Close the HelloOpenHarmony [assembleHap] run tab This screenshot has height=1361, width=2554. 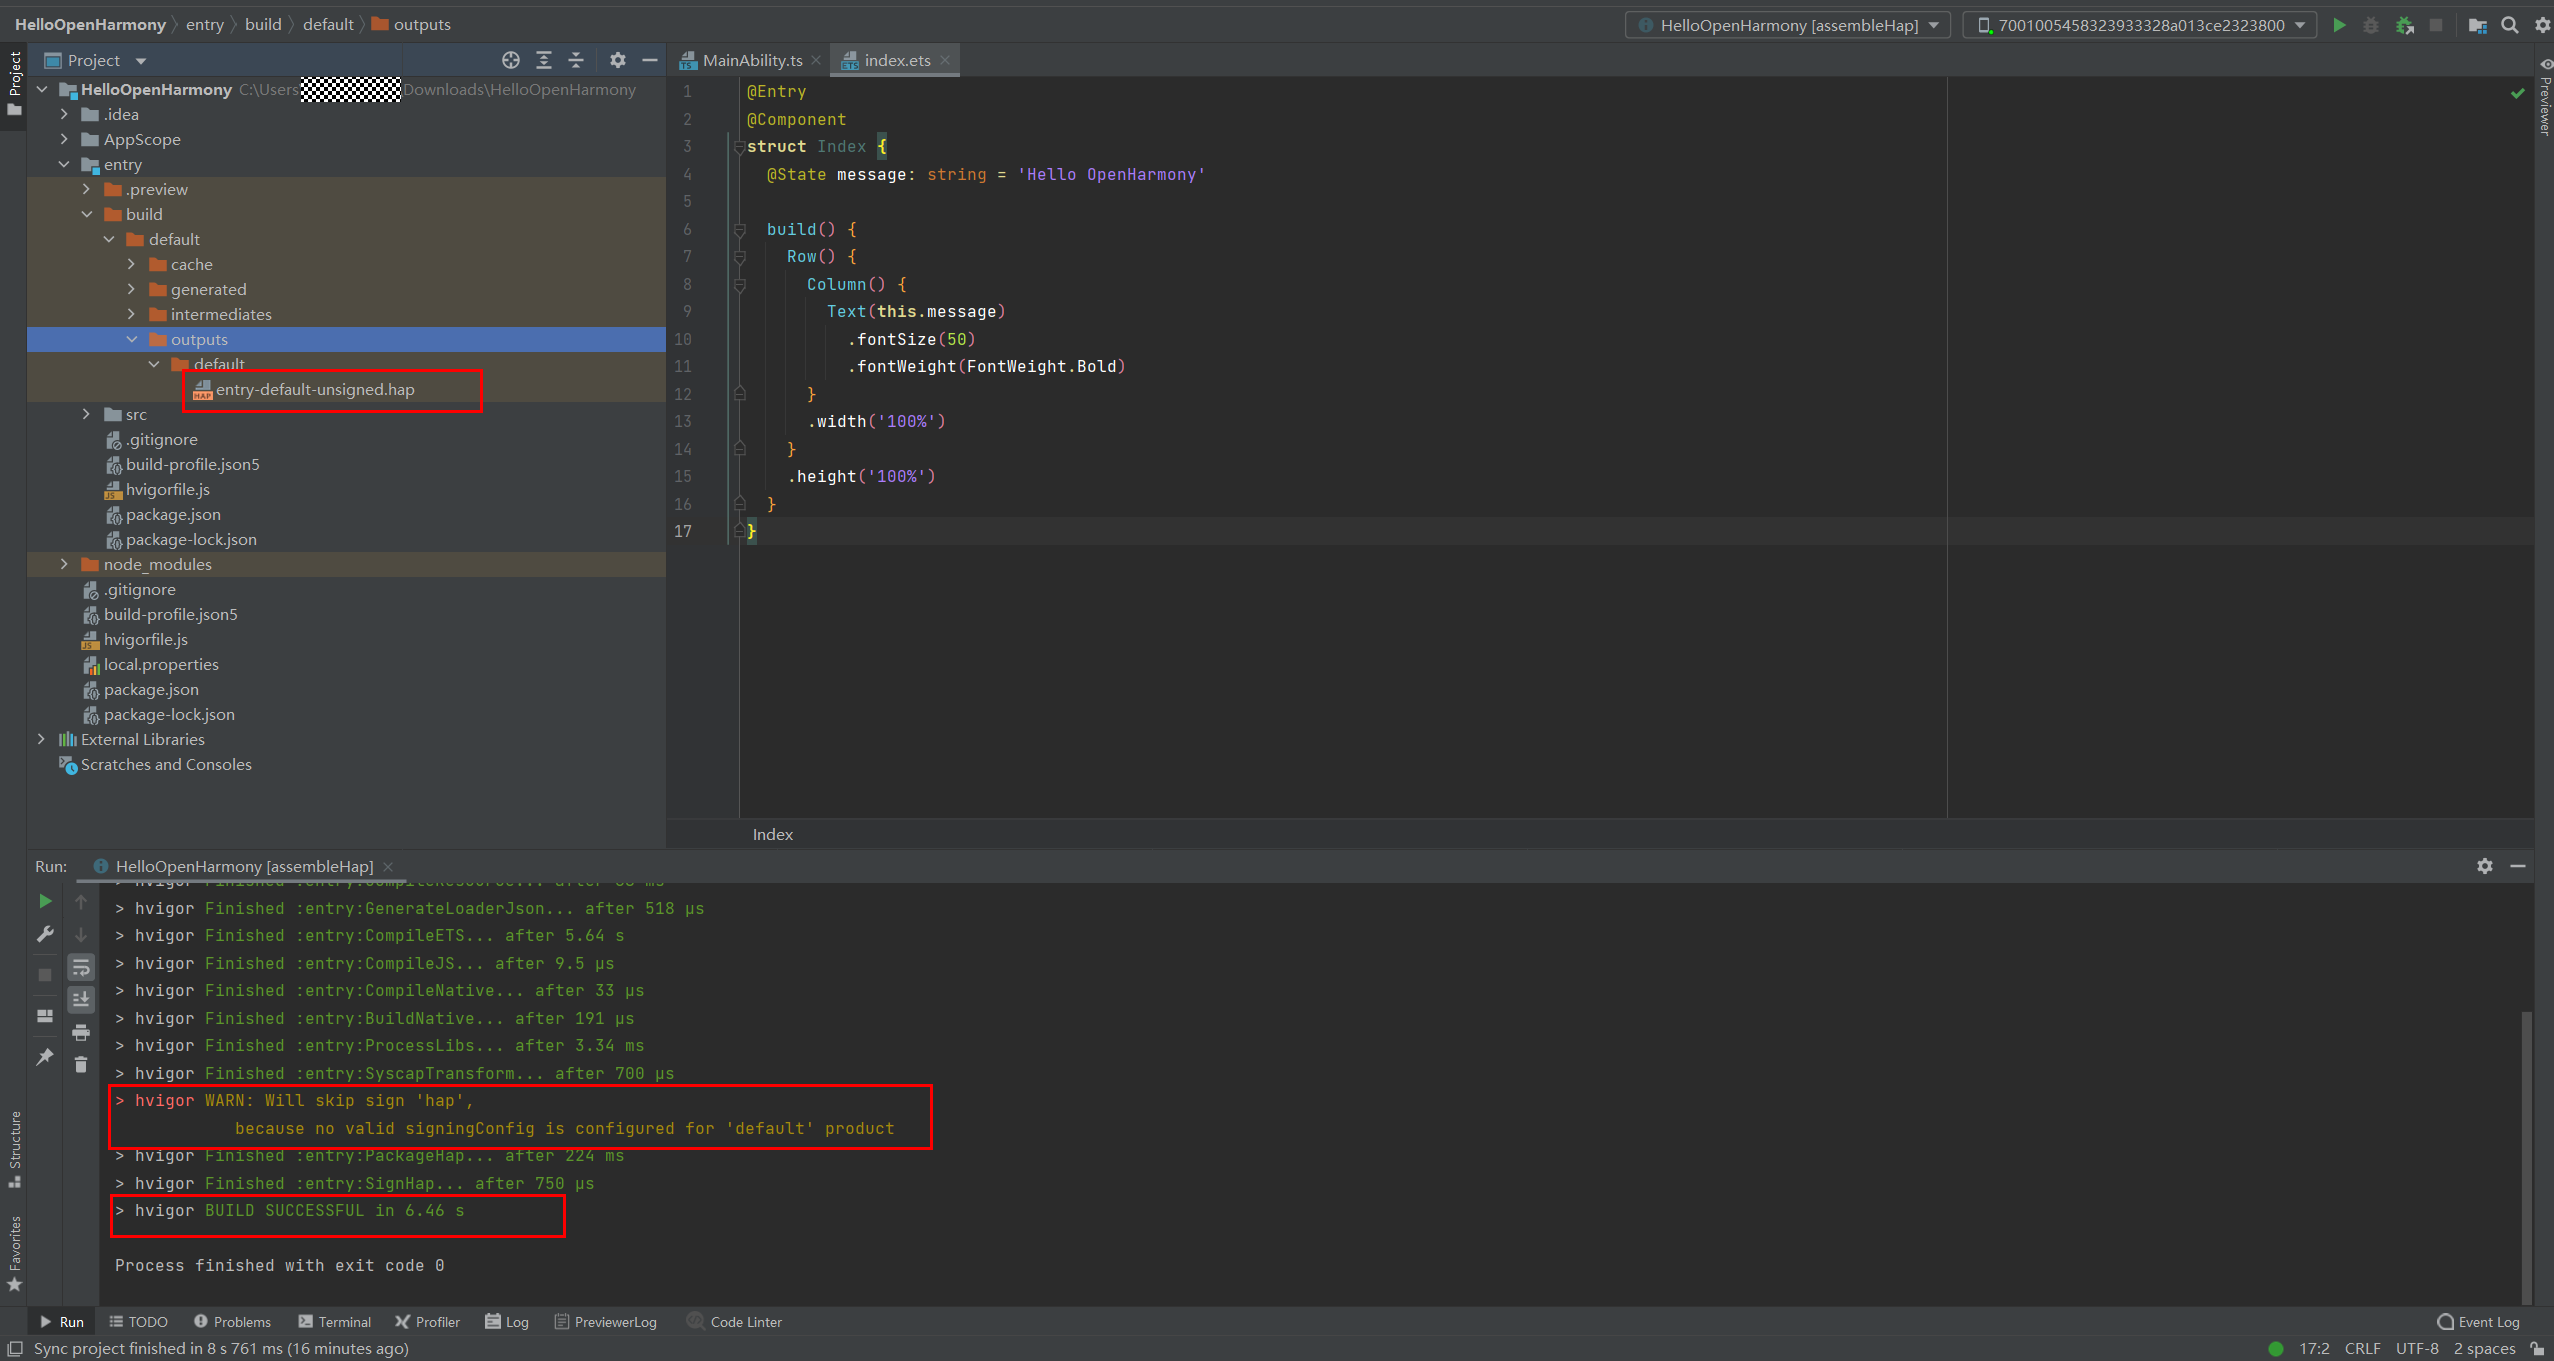tap(388, 866)
